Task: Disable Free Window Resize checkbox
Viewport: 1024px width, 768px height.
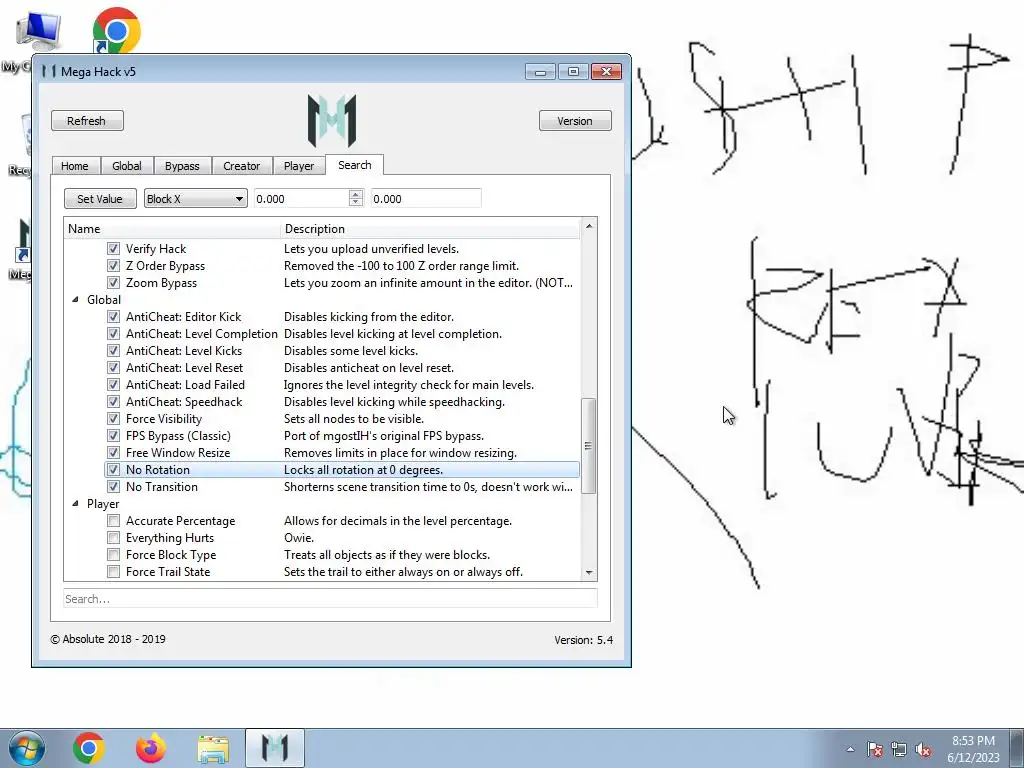Action: [x=114, y=453]
